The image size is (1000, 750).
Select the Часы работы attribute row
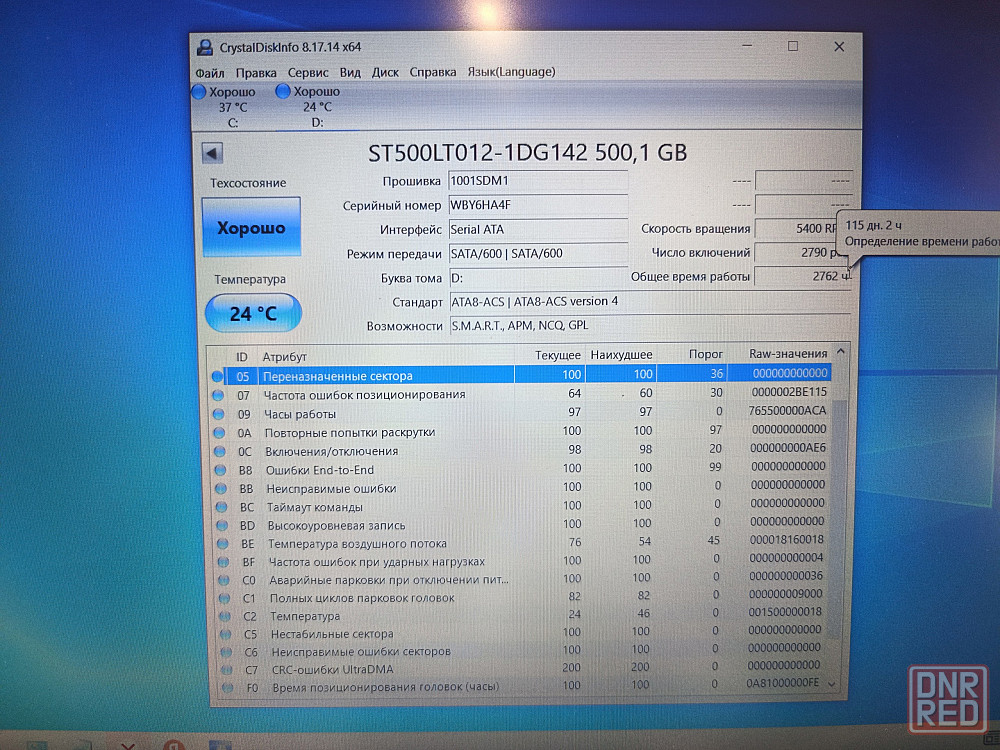520,413
